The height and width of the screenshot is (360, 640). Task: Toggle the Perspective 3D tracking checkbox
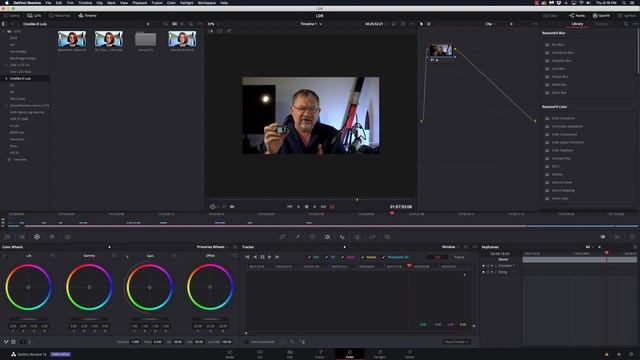[384, 257]
